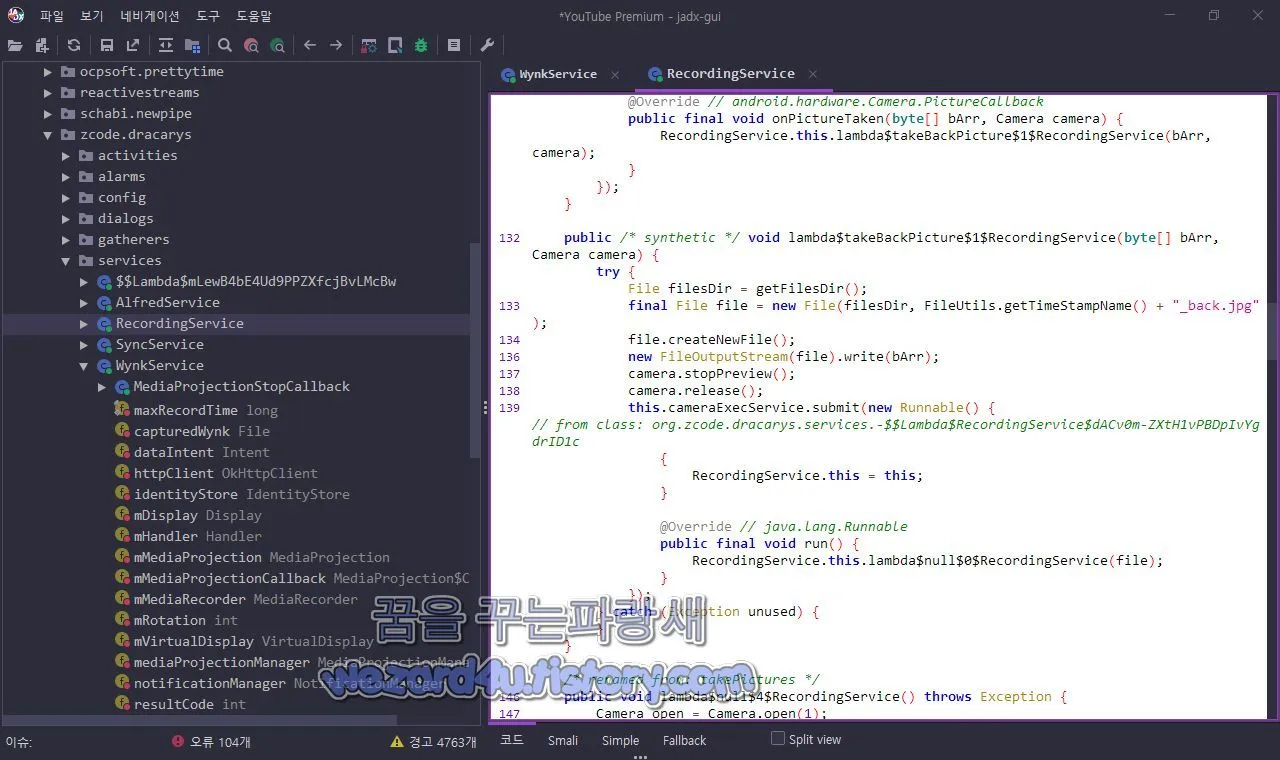Open the 네비게이션 menu
Screen dimensions: 1280x760
(150, 16)
